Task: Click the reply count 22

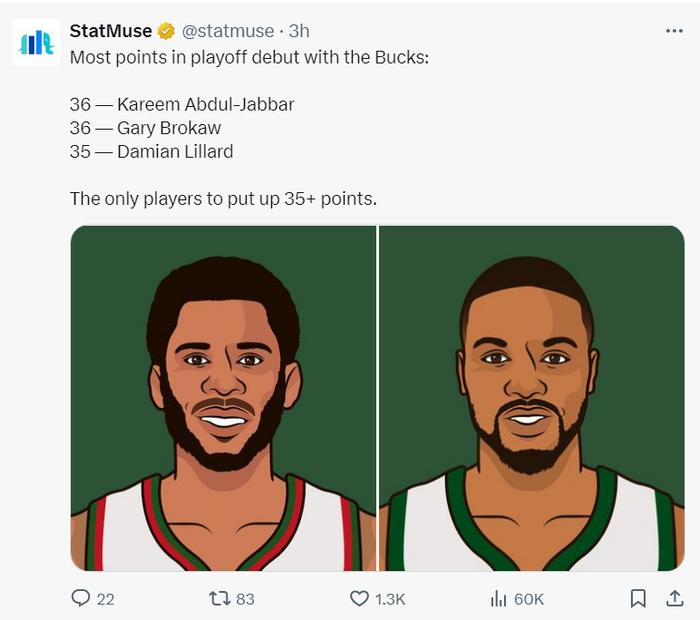Action: [x=105, y=599]
